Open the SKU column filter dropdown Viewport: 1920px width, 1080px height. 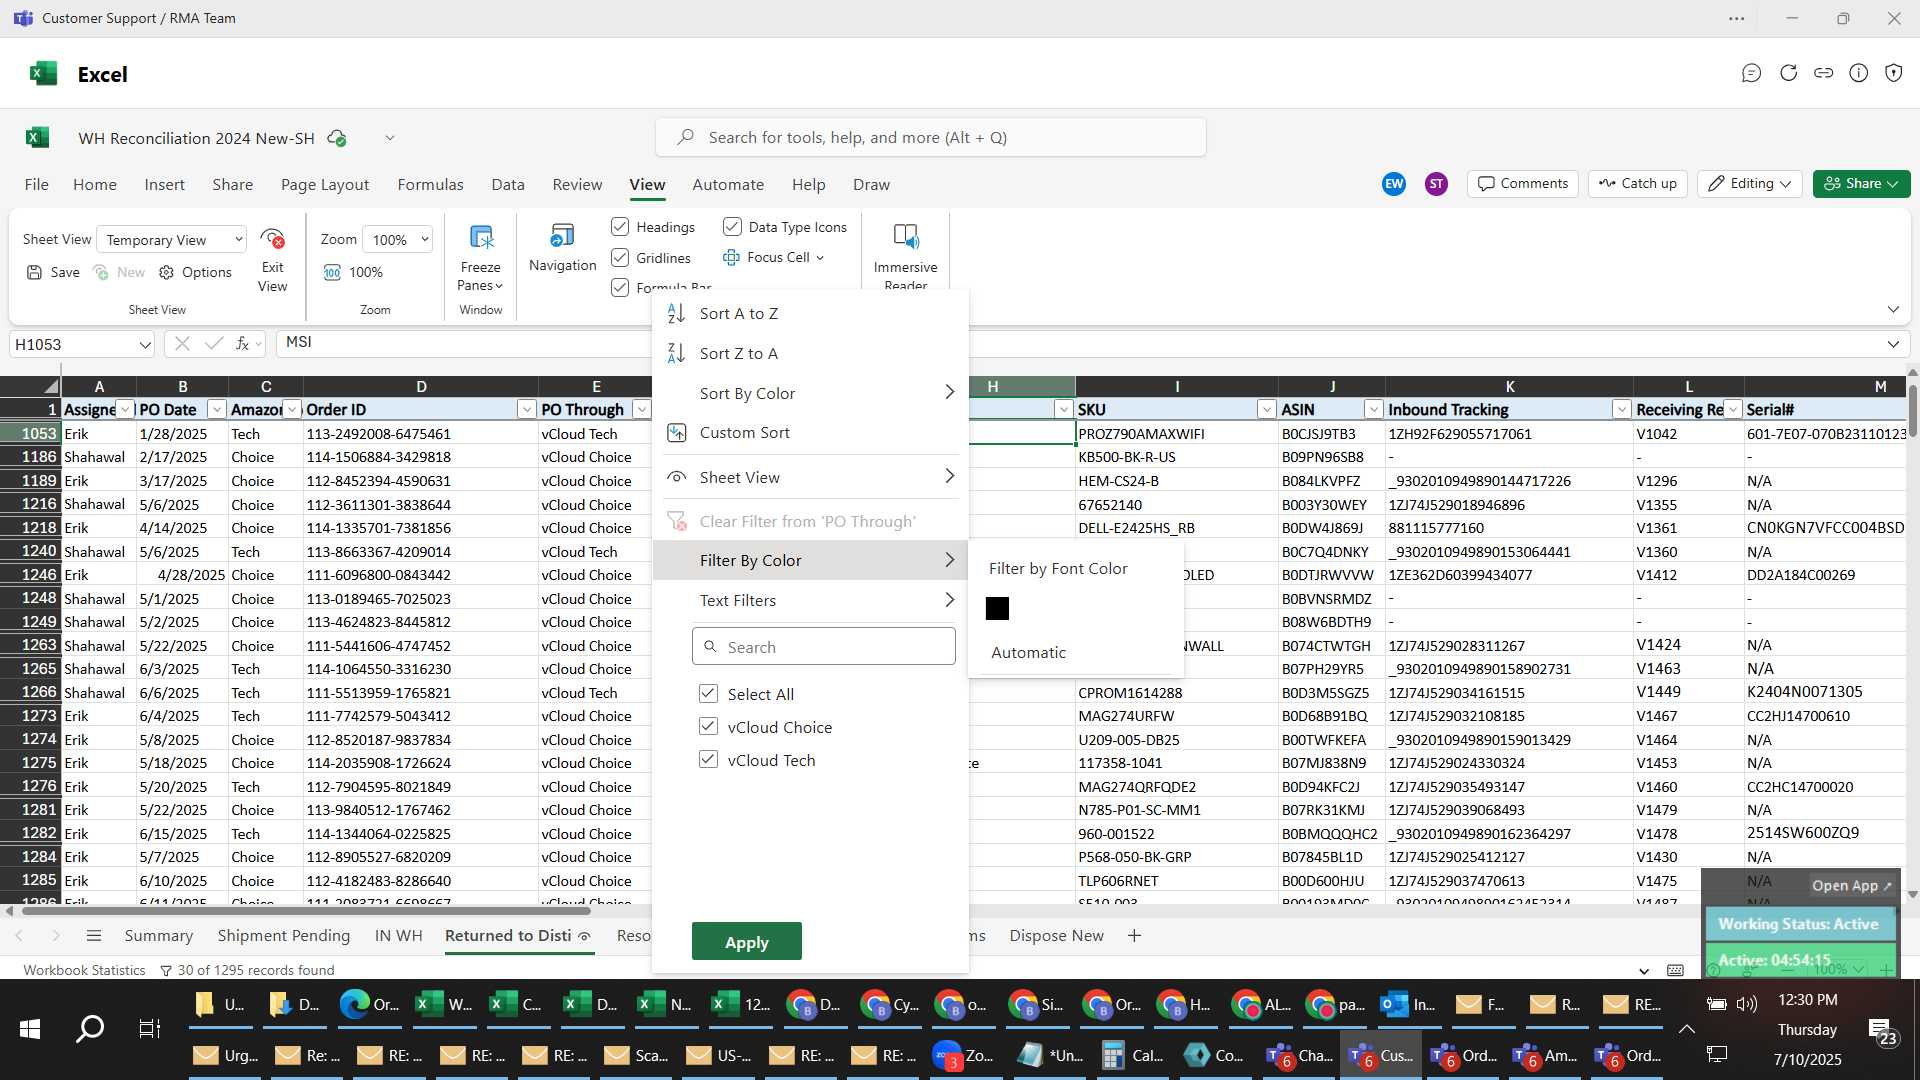click(1267, 409)
